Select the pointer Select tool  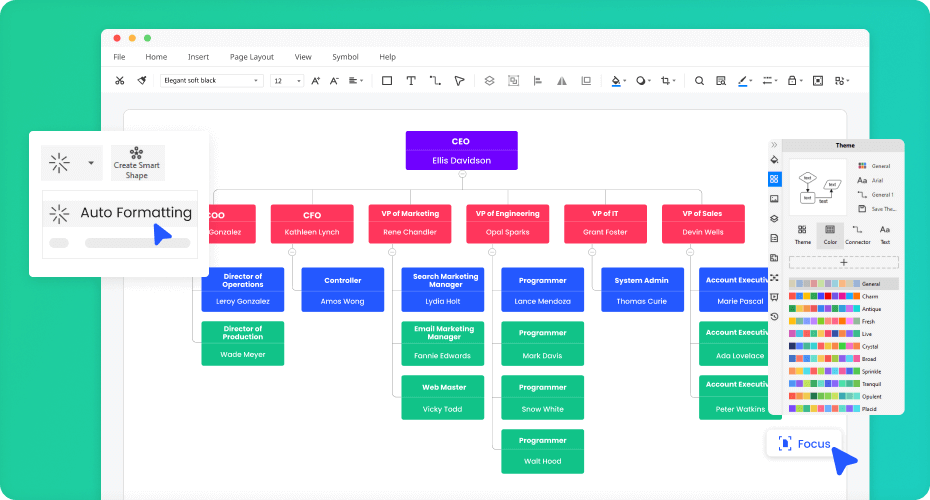click(x=459, y=81)
